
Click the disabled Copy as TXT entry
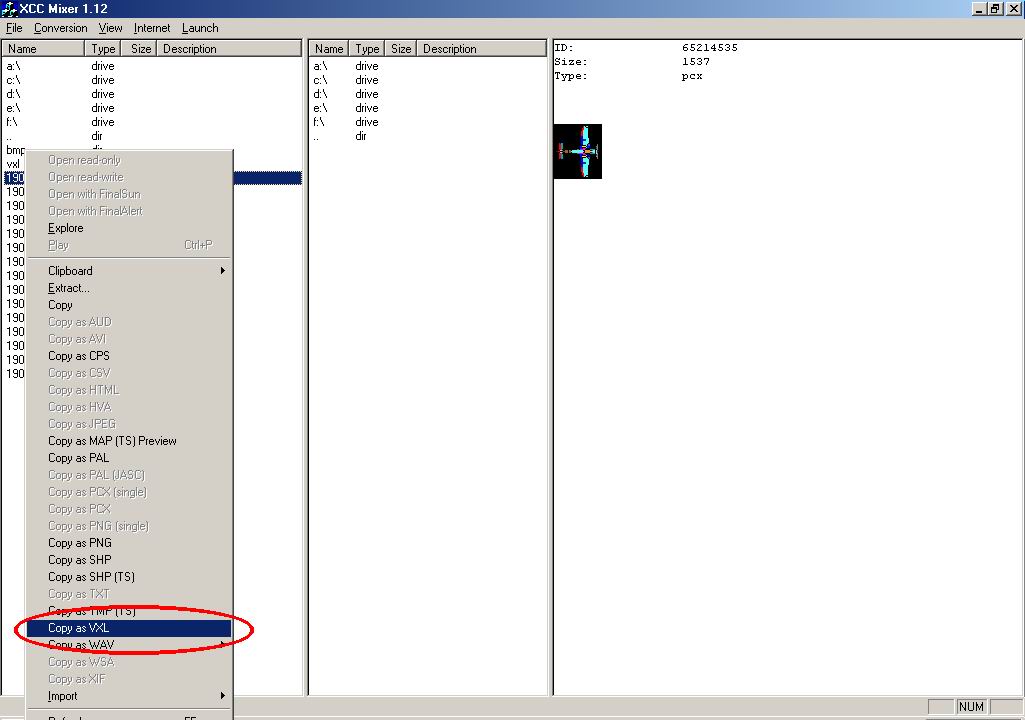pyautogui.click(x=129, y=594)
